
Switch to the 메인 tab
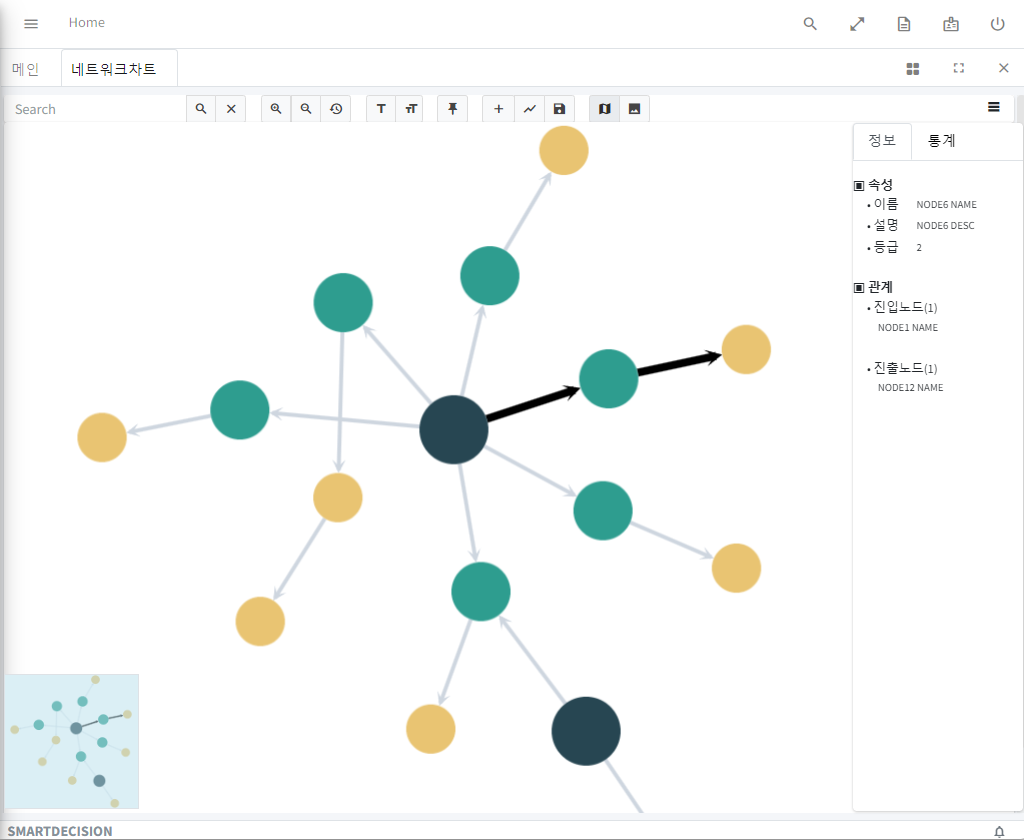click(25, 69)
